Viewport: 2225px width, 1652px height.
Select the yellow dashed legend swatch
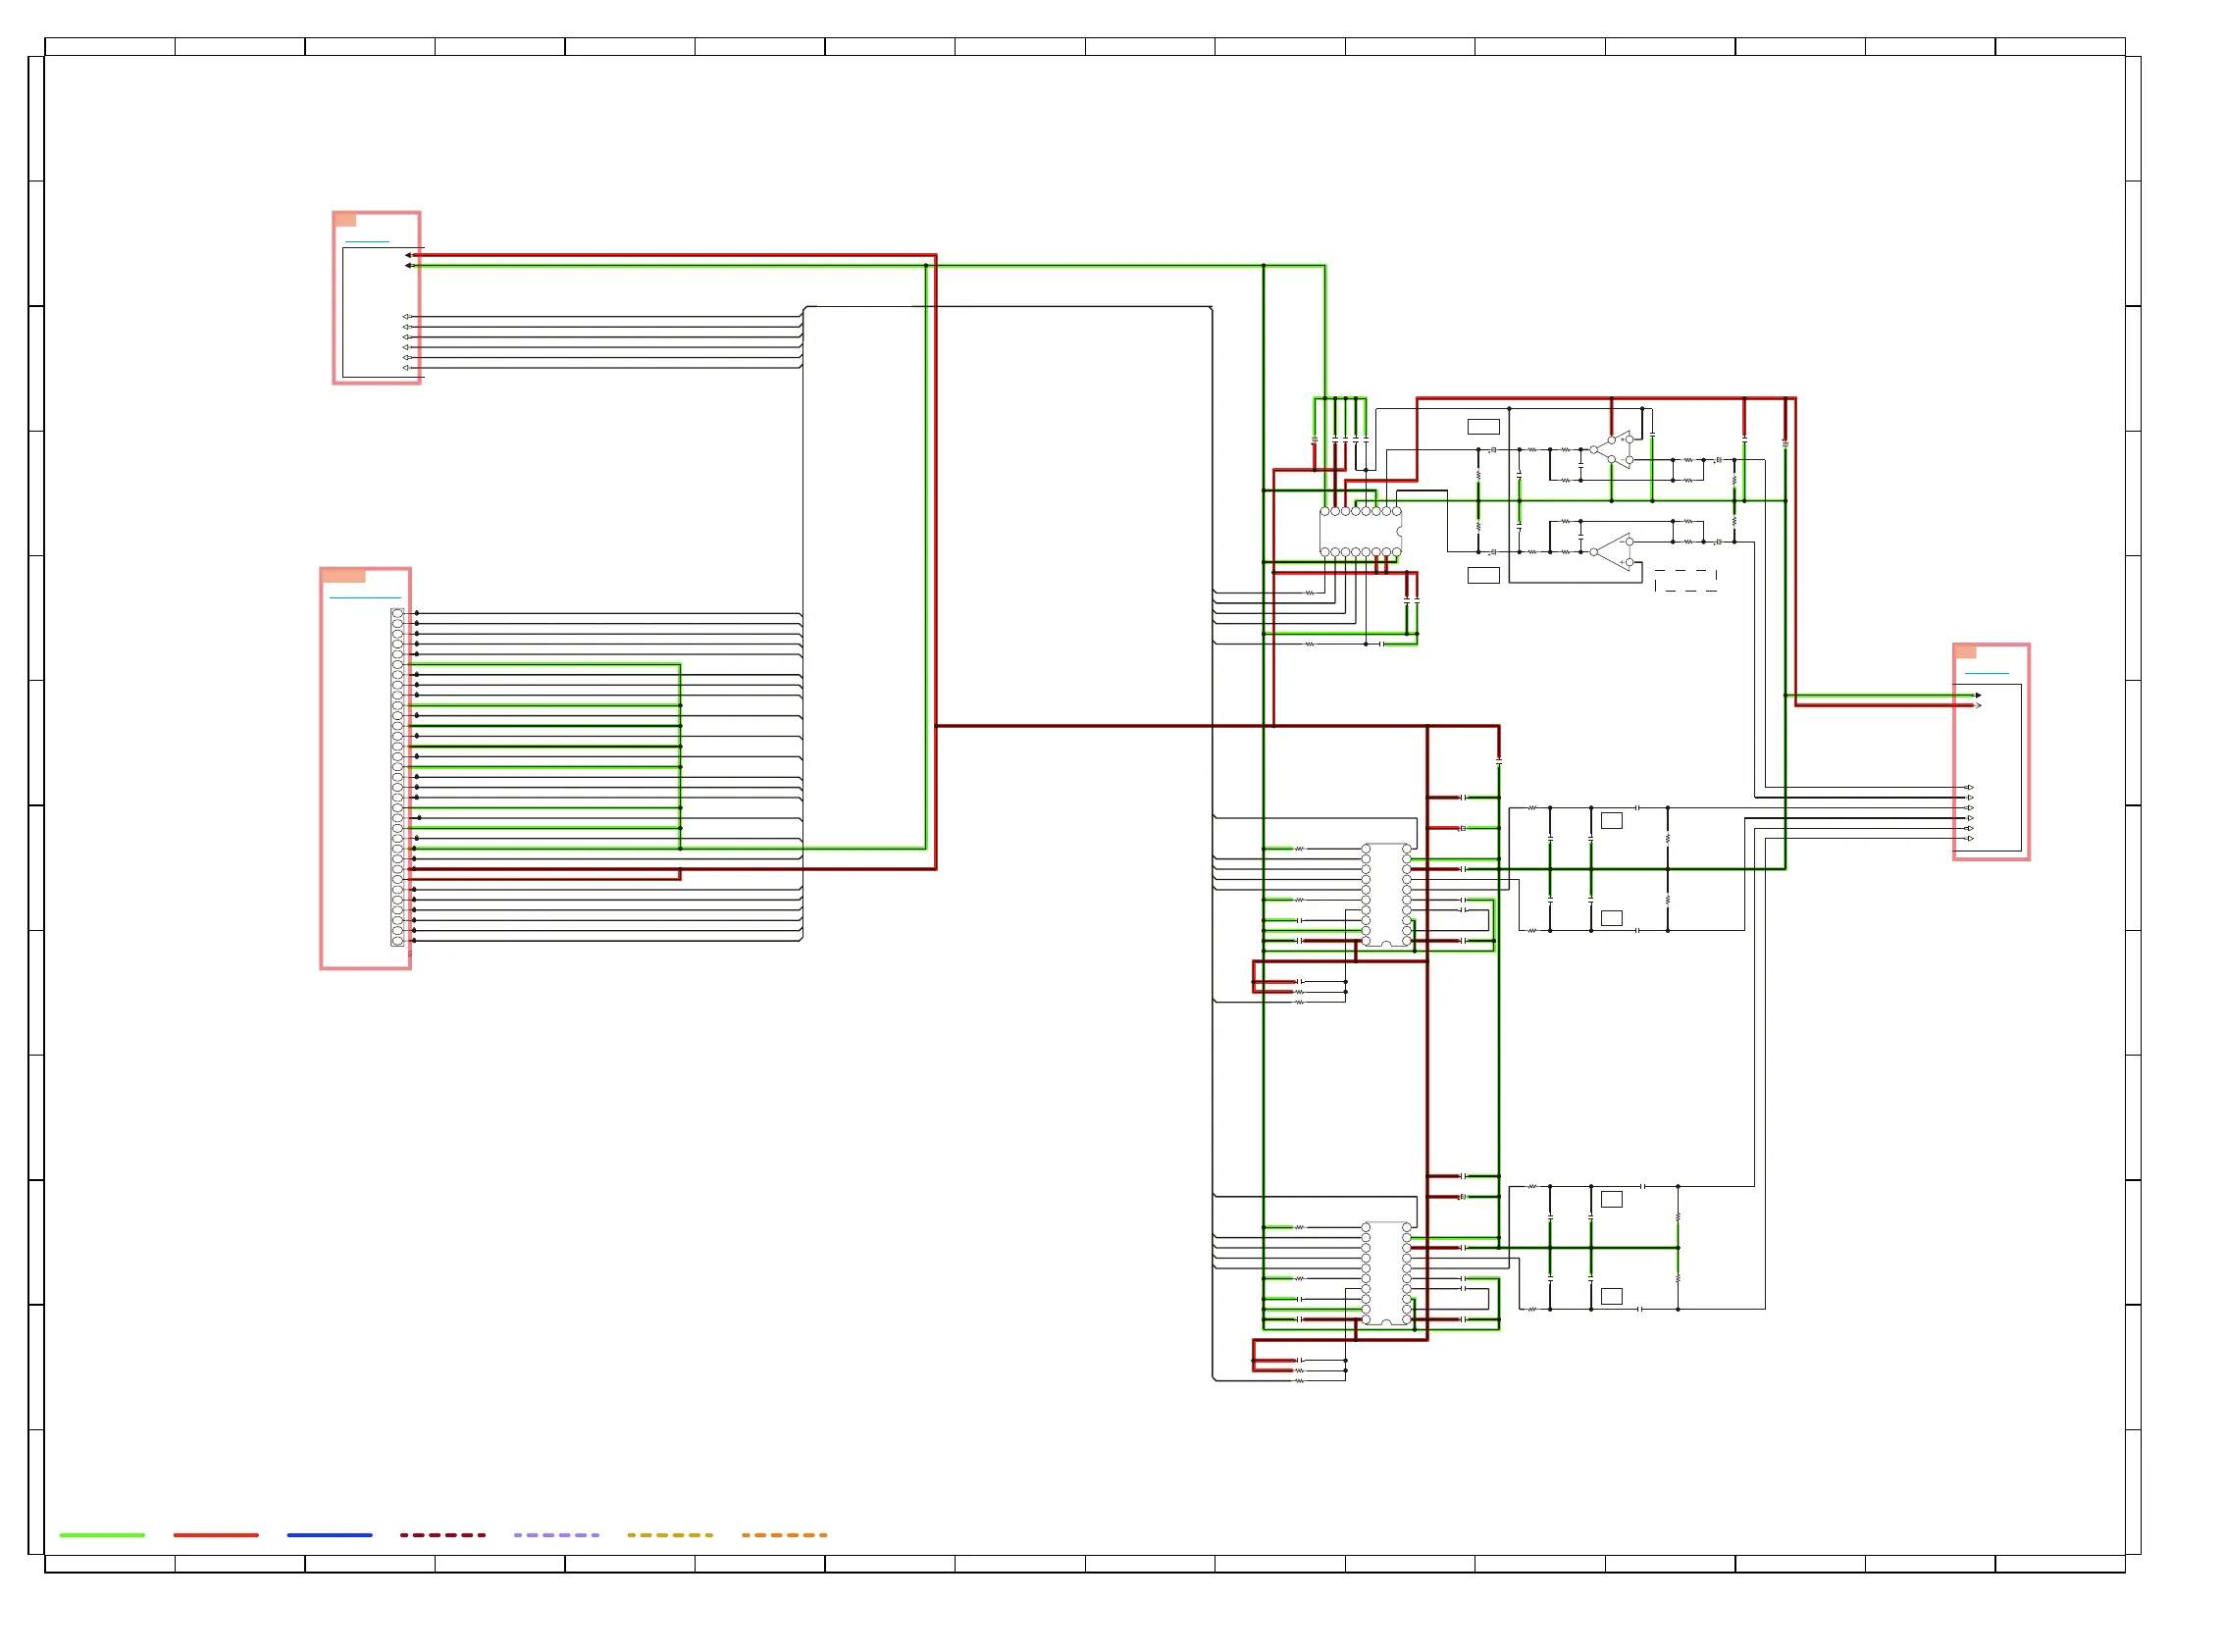(x=670, y=1534)
